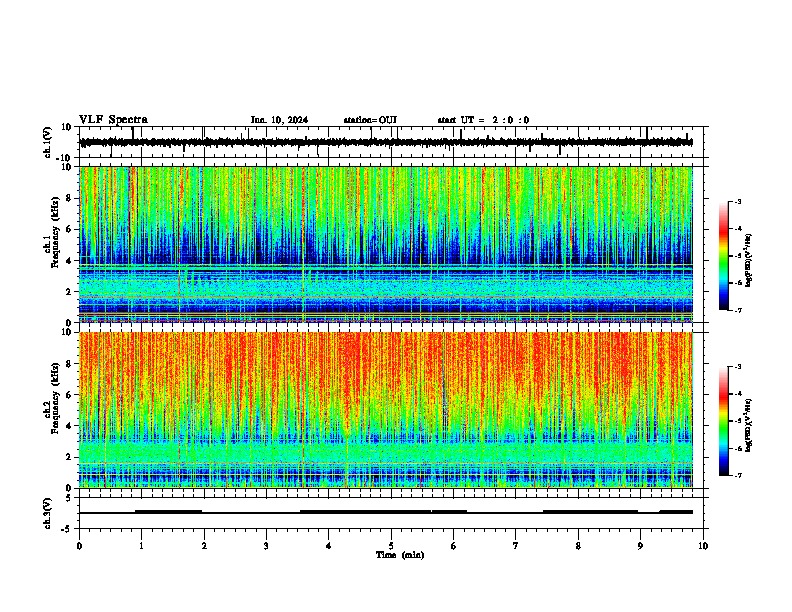792x612 pixels.
Task: Click the ch.3(V) axis label
Action: click(x=48, y=513)
